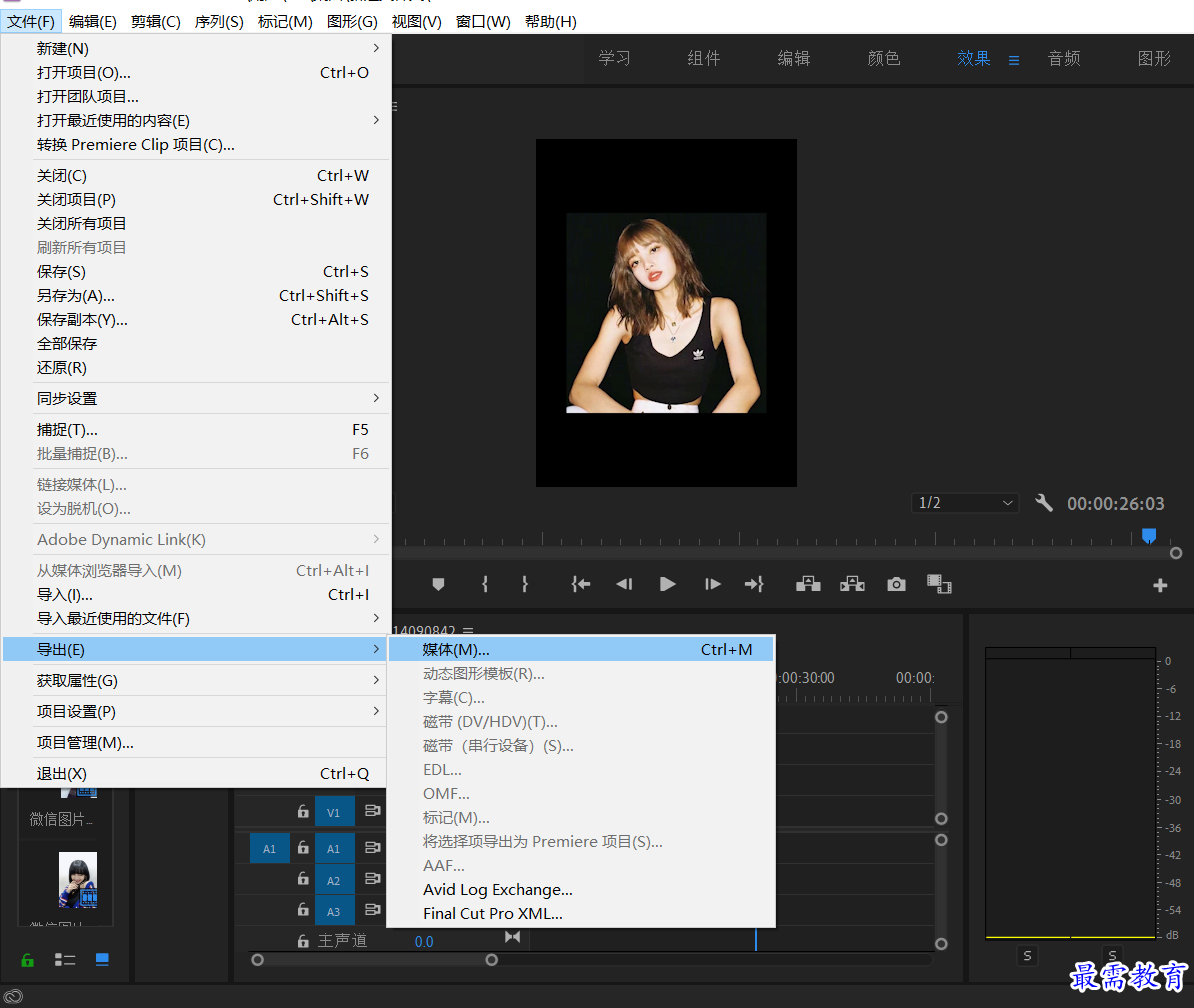This screenshot has width=1194, height=1008.
Task: Toggle lock on A2 track
Action: click(303, 879)
